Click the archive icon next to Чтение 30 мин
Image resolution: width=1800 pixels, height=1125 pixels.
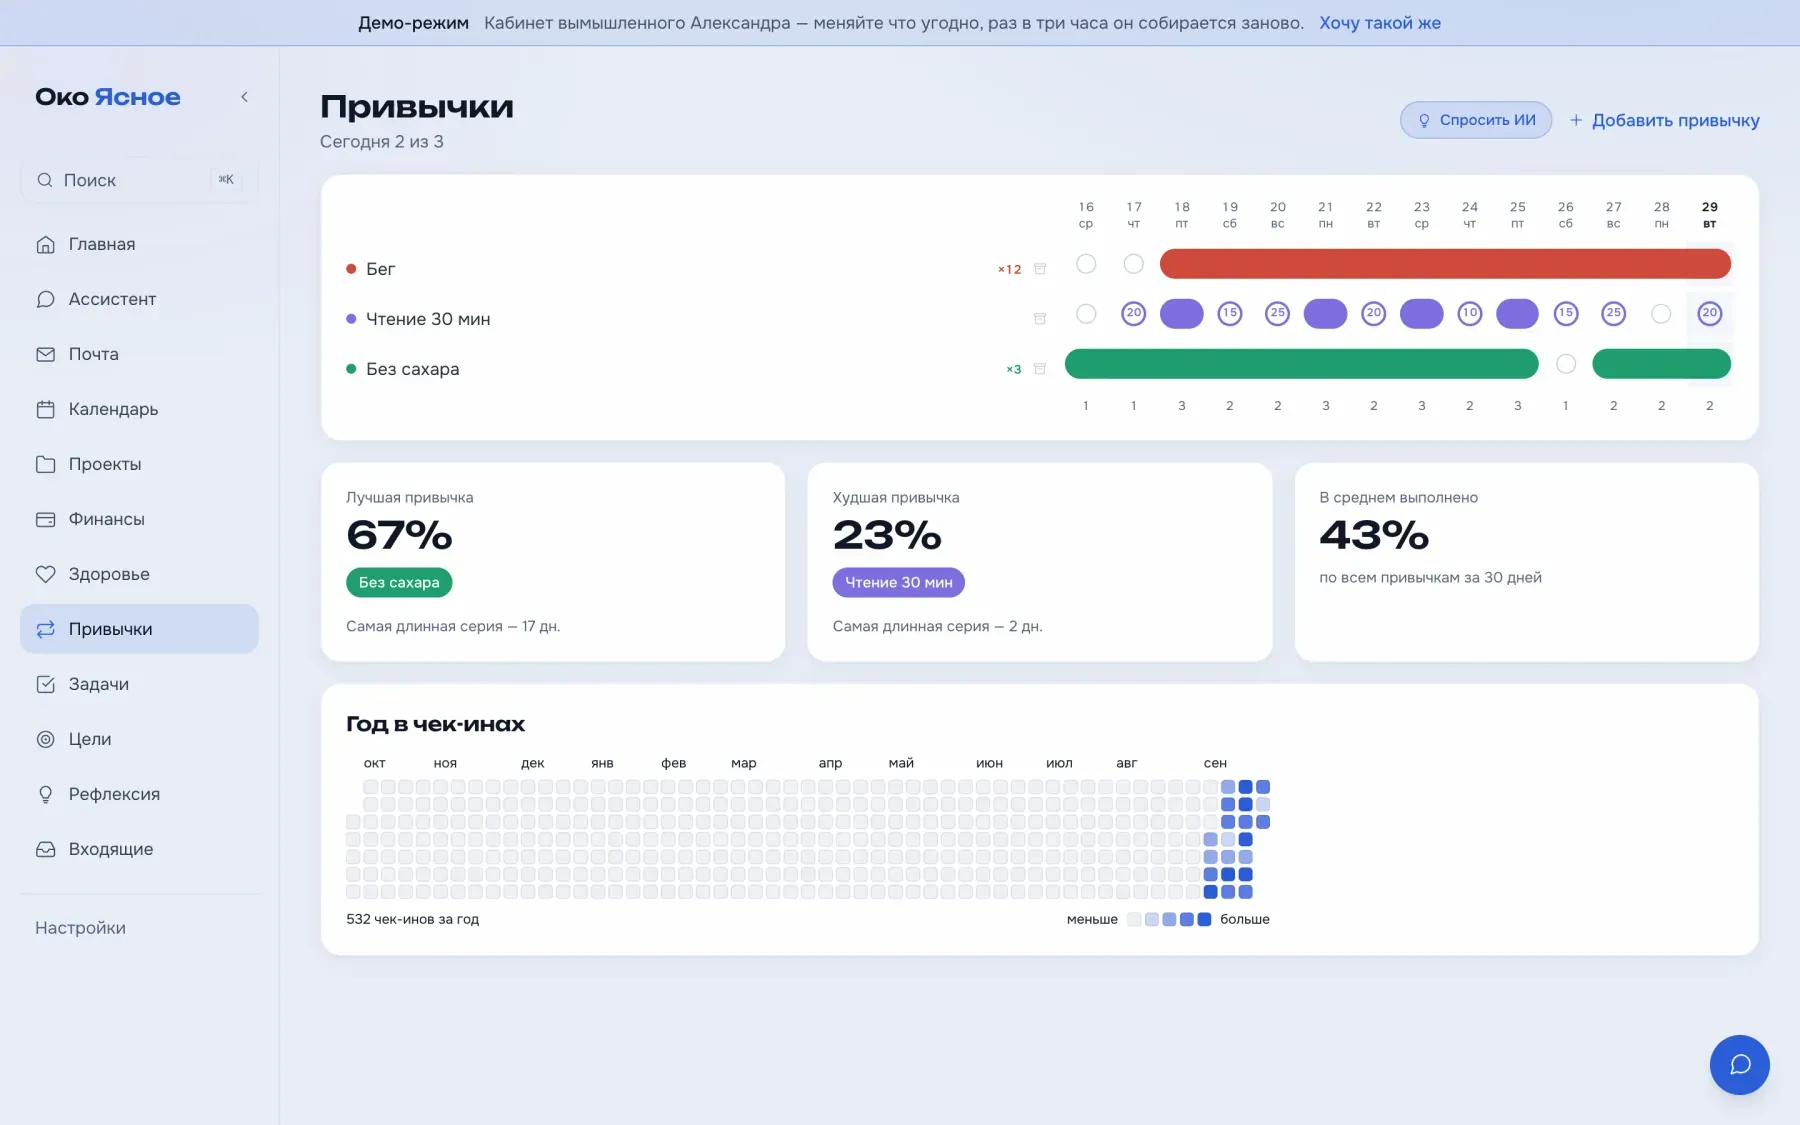click(x=1040, y=318)
